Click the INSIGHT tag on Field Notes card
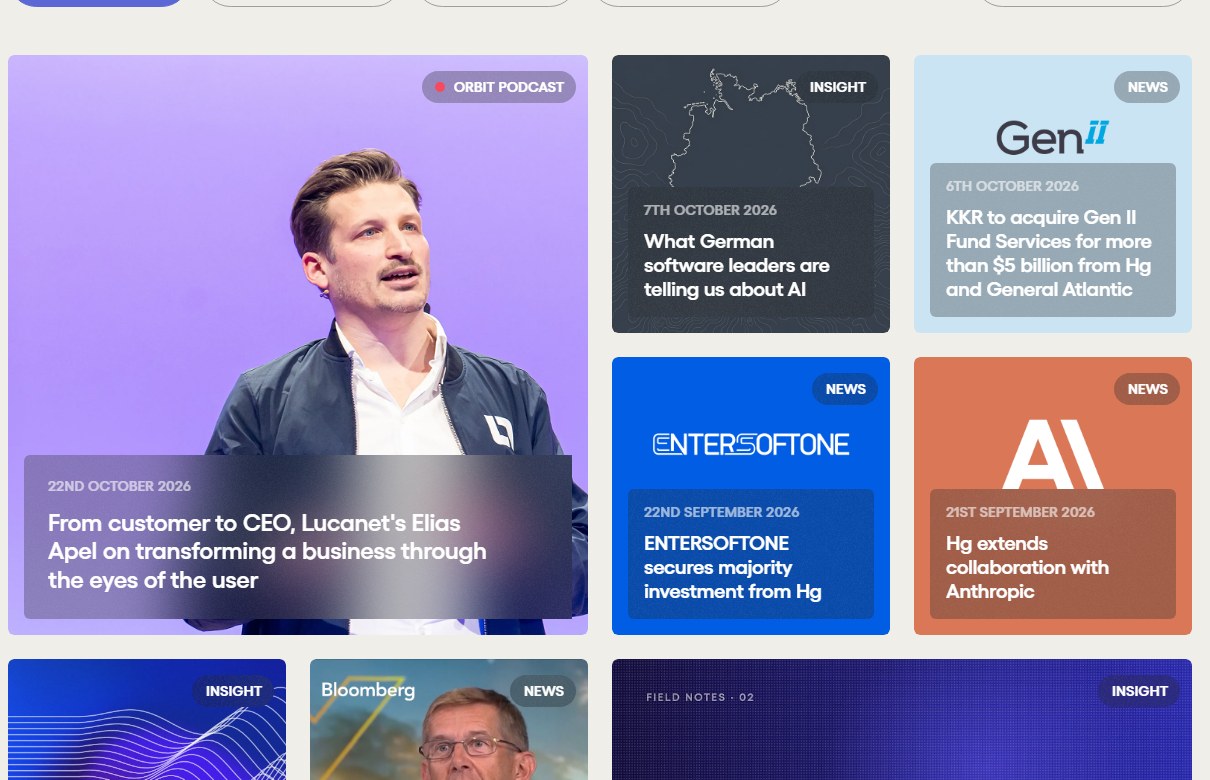The height and width of the screenshot is (780, 1210). (1139, 691)
